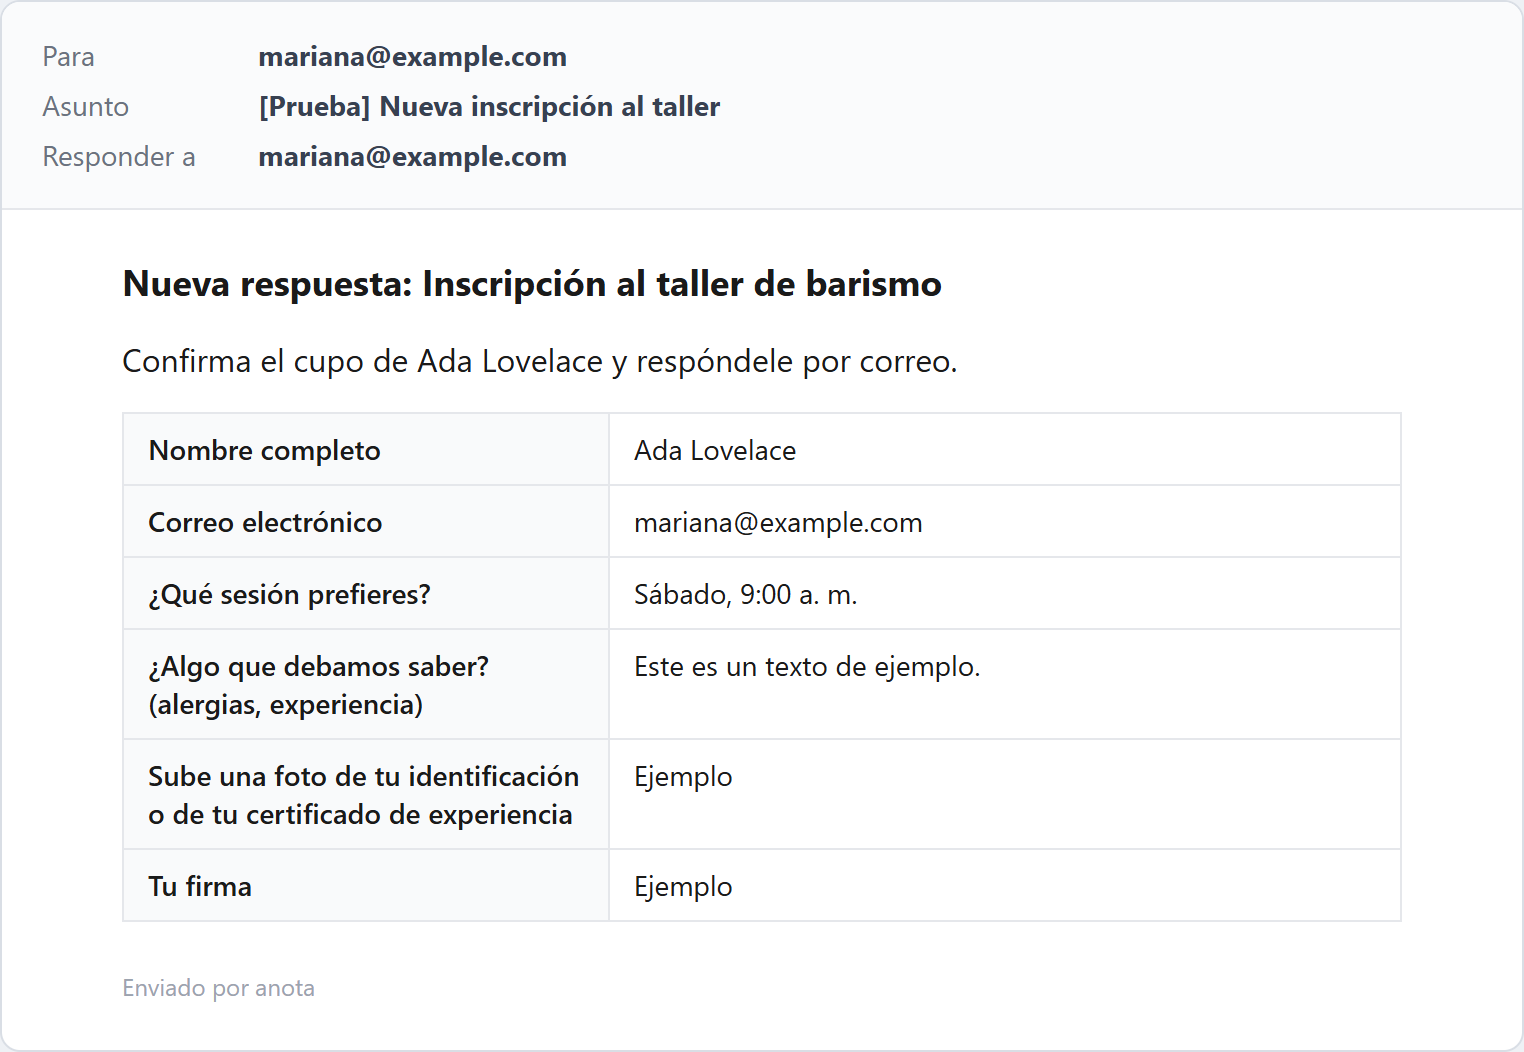Click the 'Responder a' label
The height and width of the screenshot is (1052, 1524).
coord(119,157)
